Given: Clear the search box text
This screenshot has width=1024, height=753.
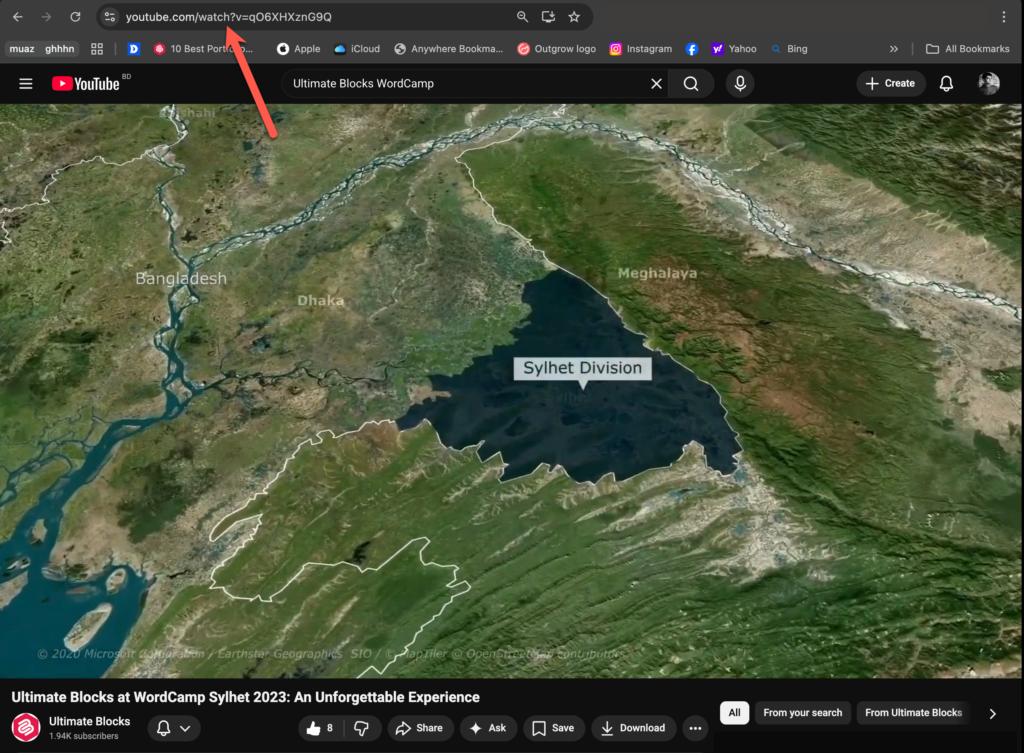Looking at the screenshot, I should pyautogui.click(x=656, y=84).
